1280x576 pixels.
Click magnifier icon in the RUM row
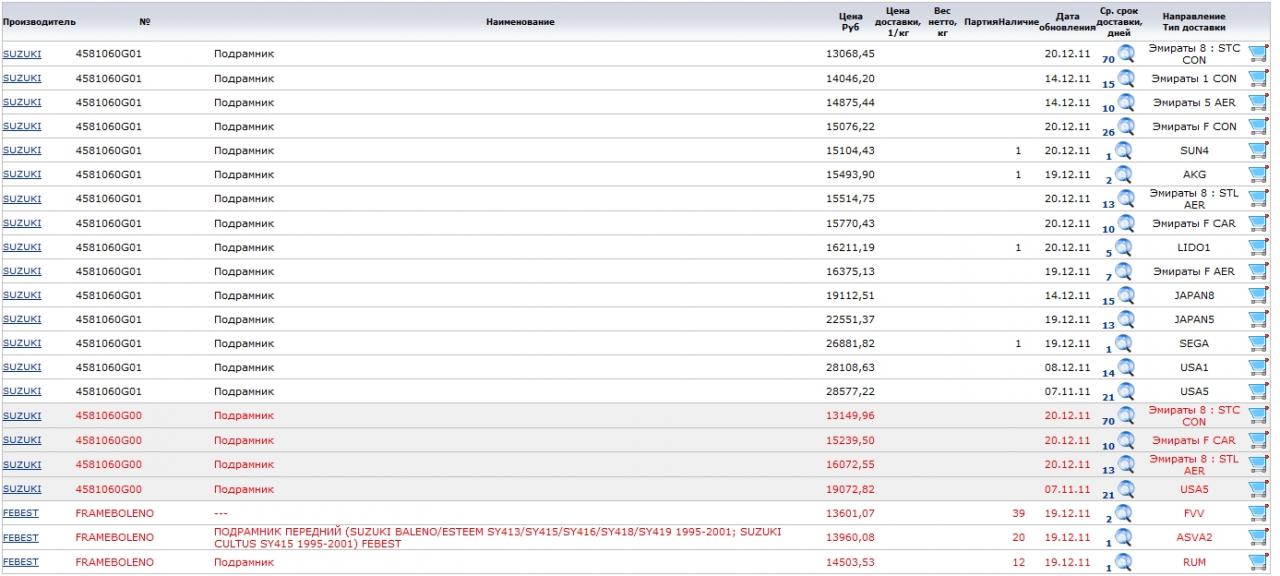[x=1126, y=561]
